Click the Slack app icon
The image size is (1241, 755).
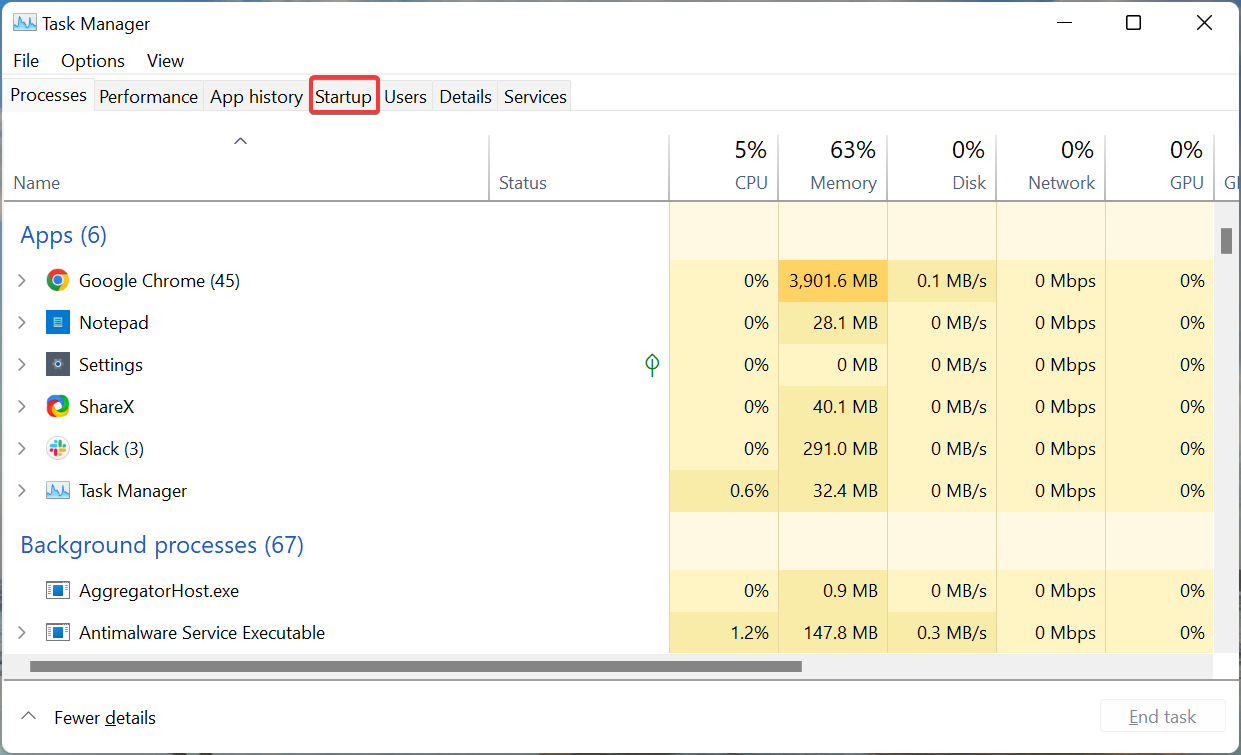coord(57,448)
